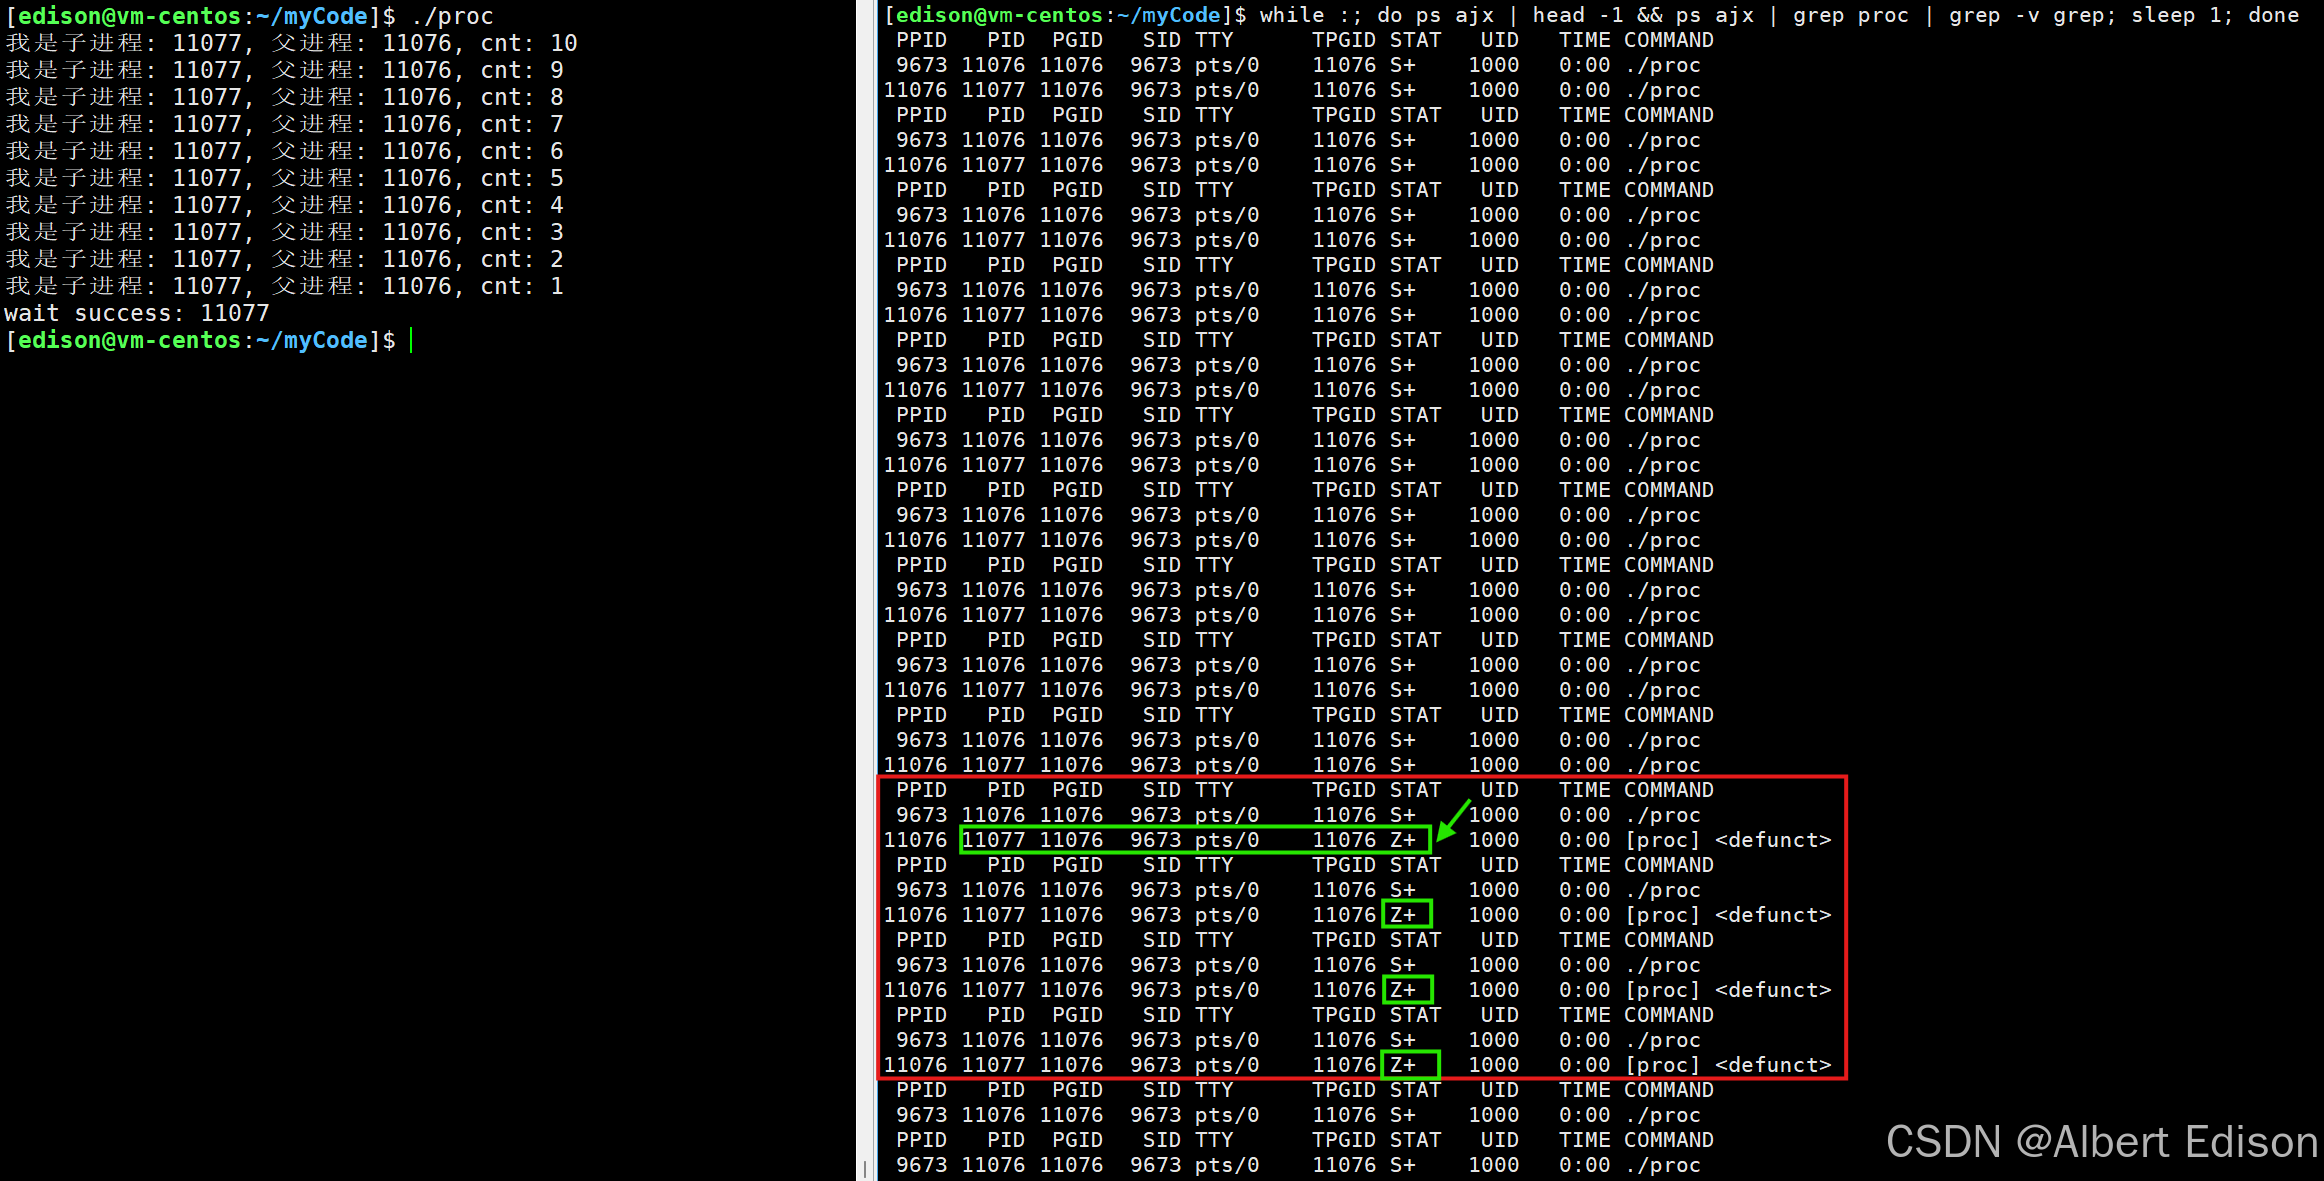Click the second green-boxed Z+ status
Screen dimensions: 2324x1181
1405,915
